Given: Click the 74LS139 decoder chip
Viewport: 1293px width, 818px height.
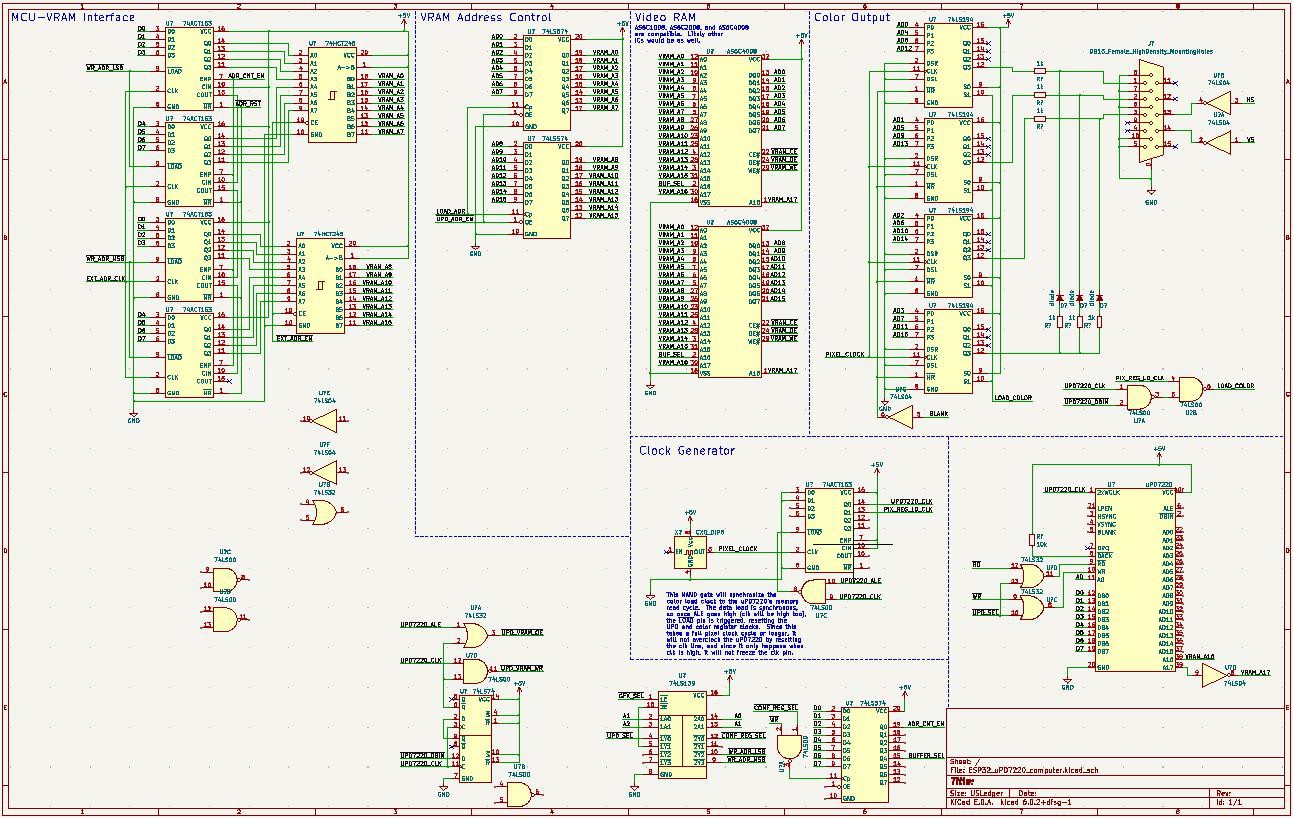Looking at the screenshot, I should coord(683,732).
